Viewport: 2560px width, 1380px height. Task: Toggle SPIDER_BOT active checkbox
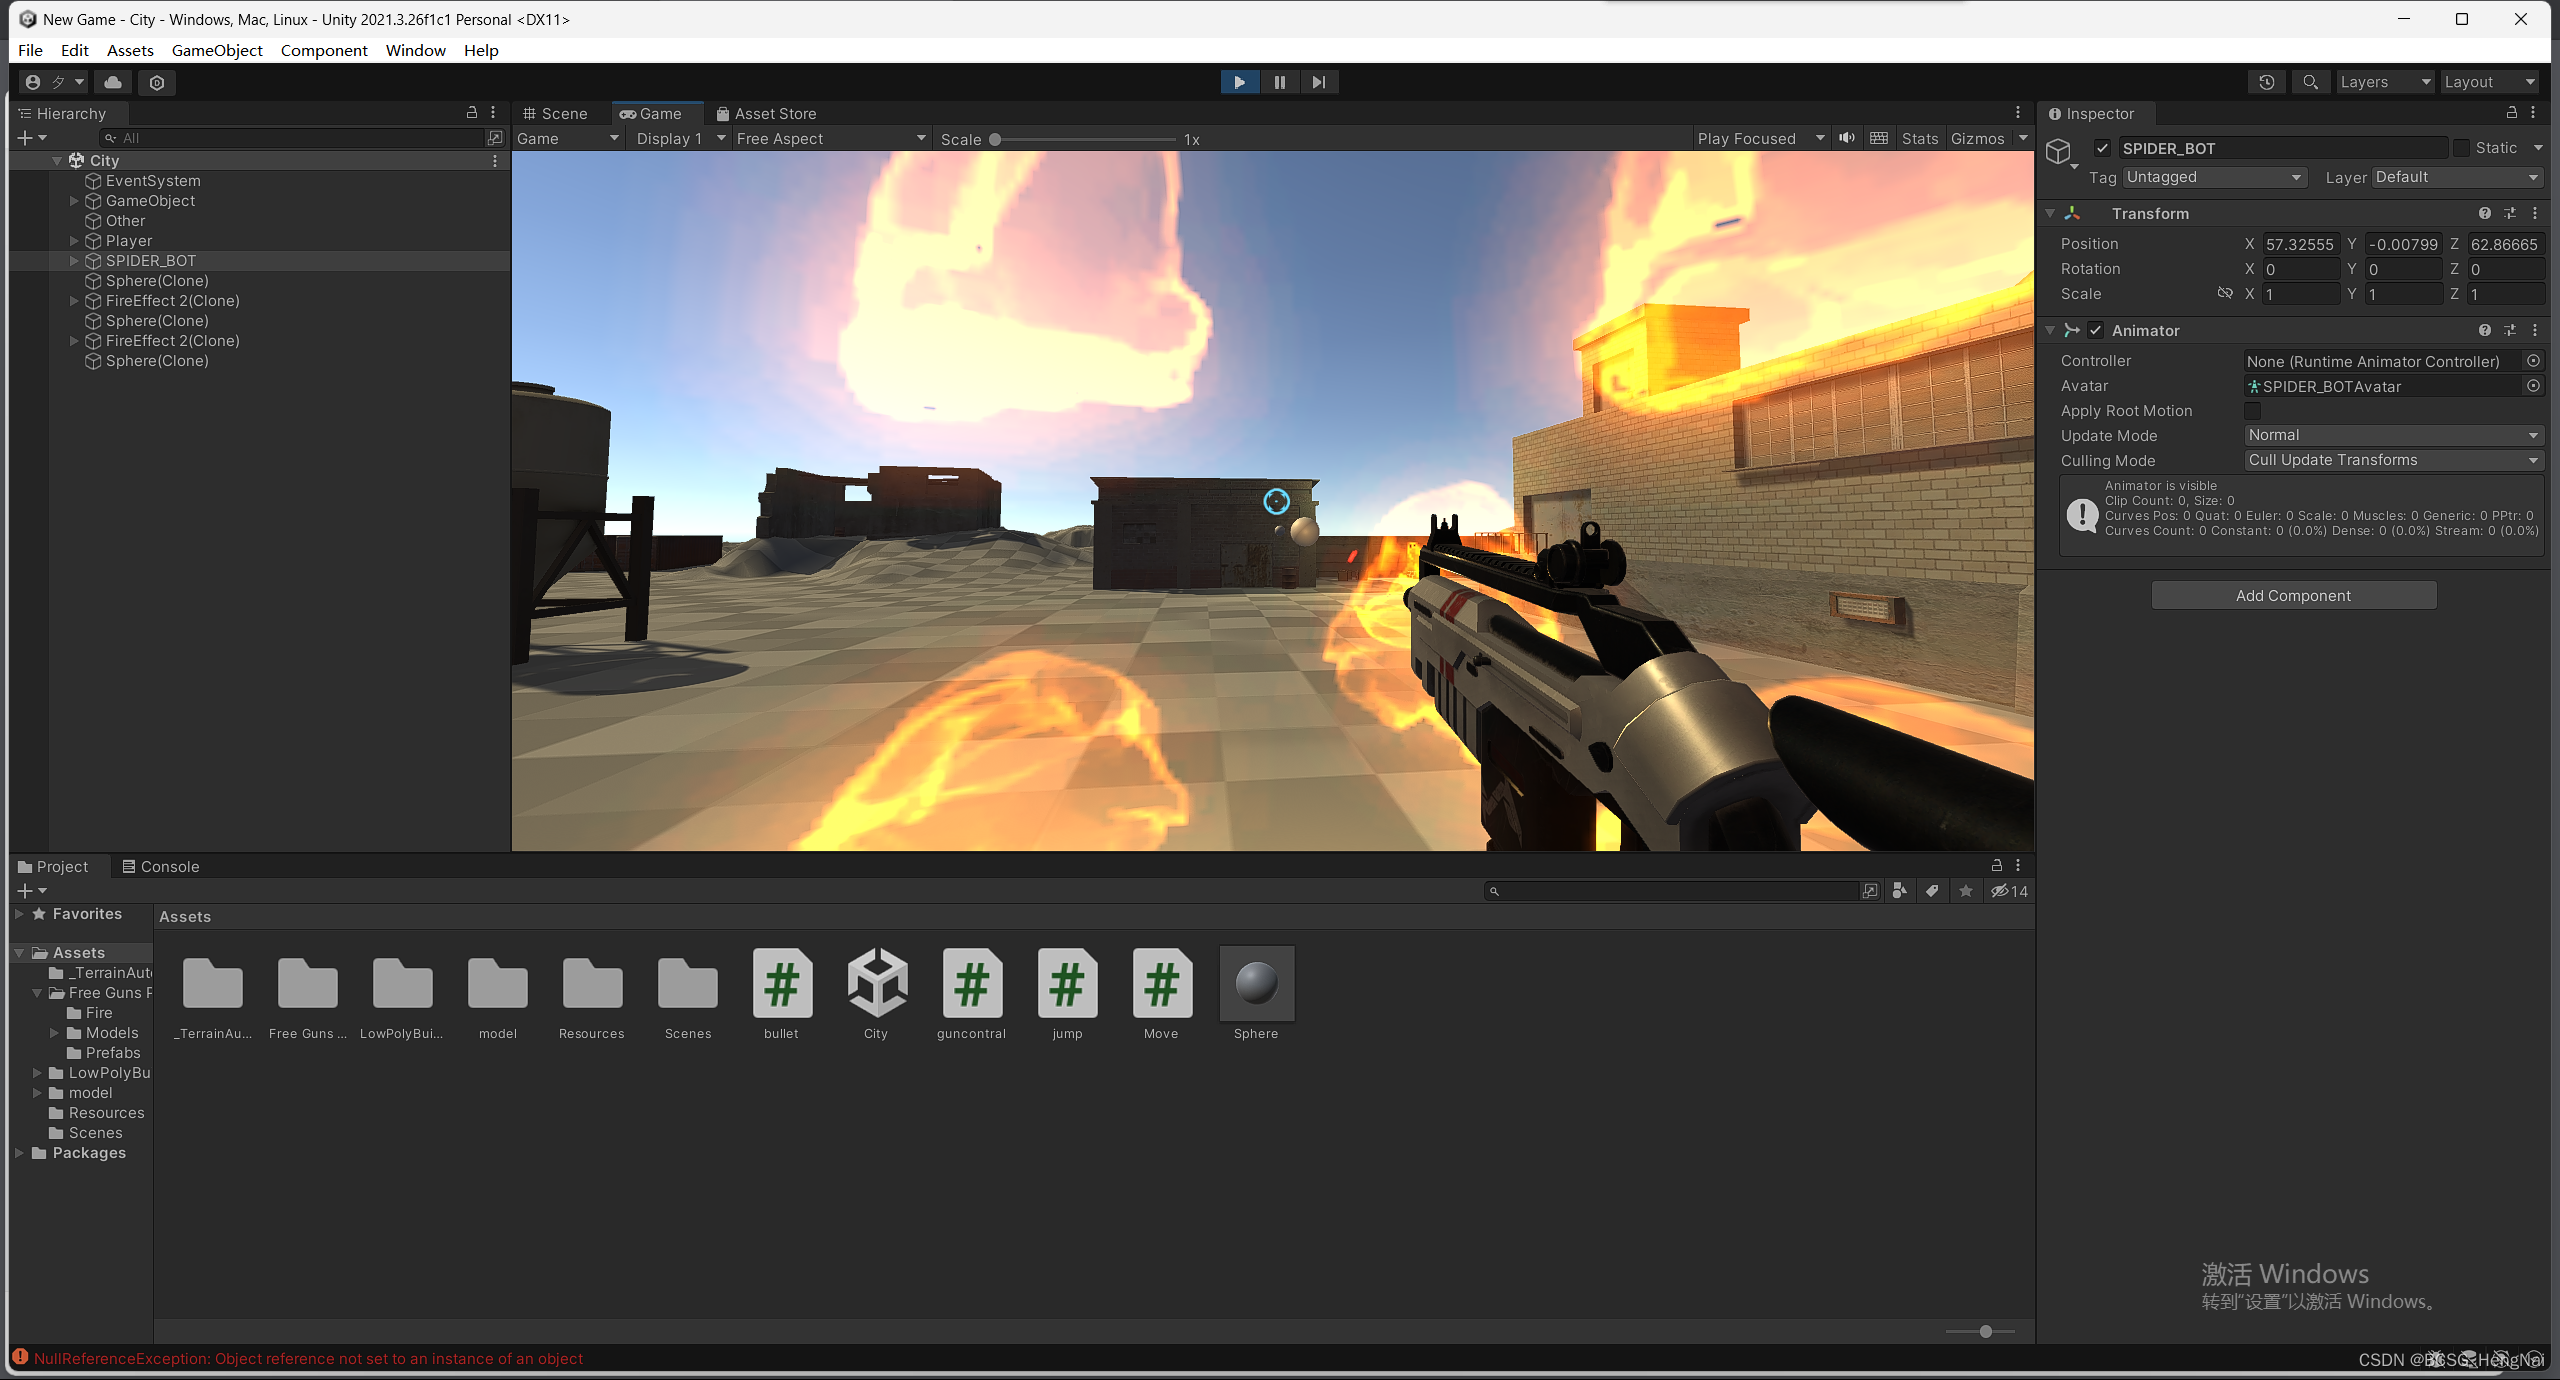pos(2102,148)
